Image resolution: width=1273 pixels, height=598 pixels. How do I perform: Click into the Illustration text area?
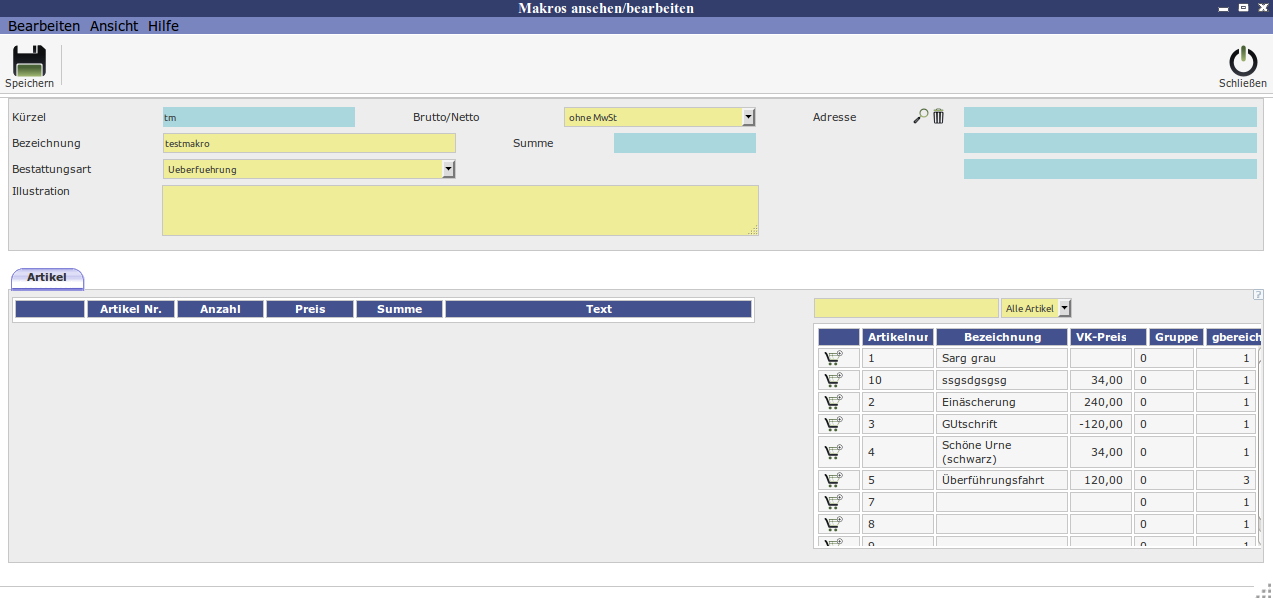[460, 210]
